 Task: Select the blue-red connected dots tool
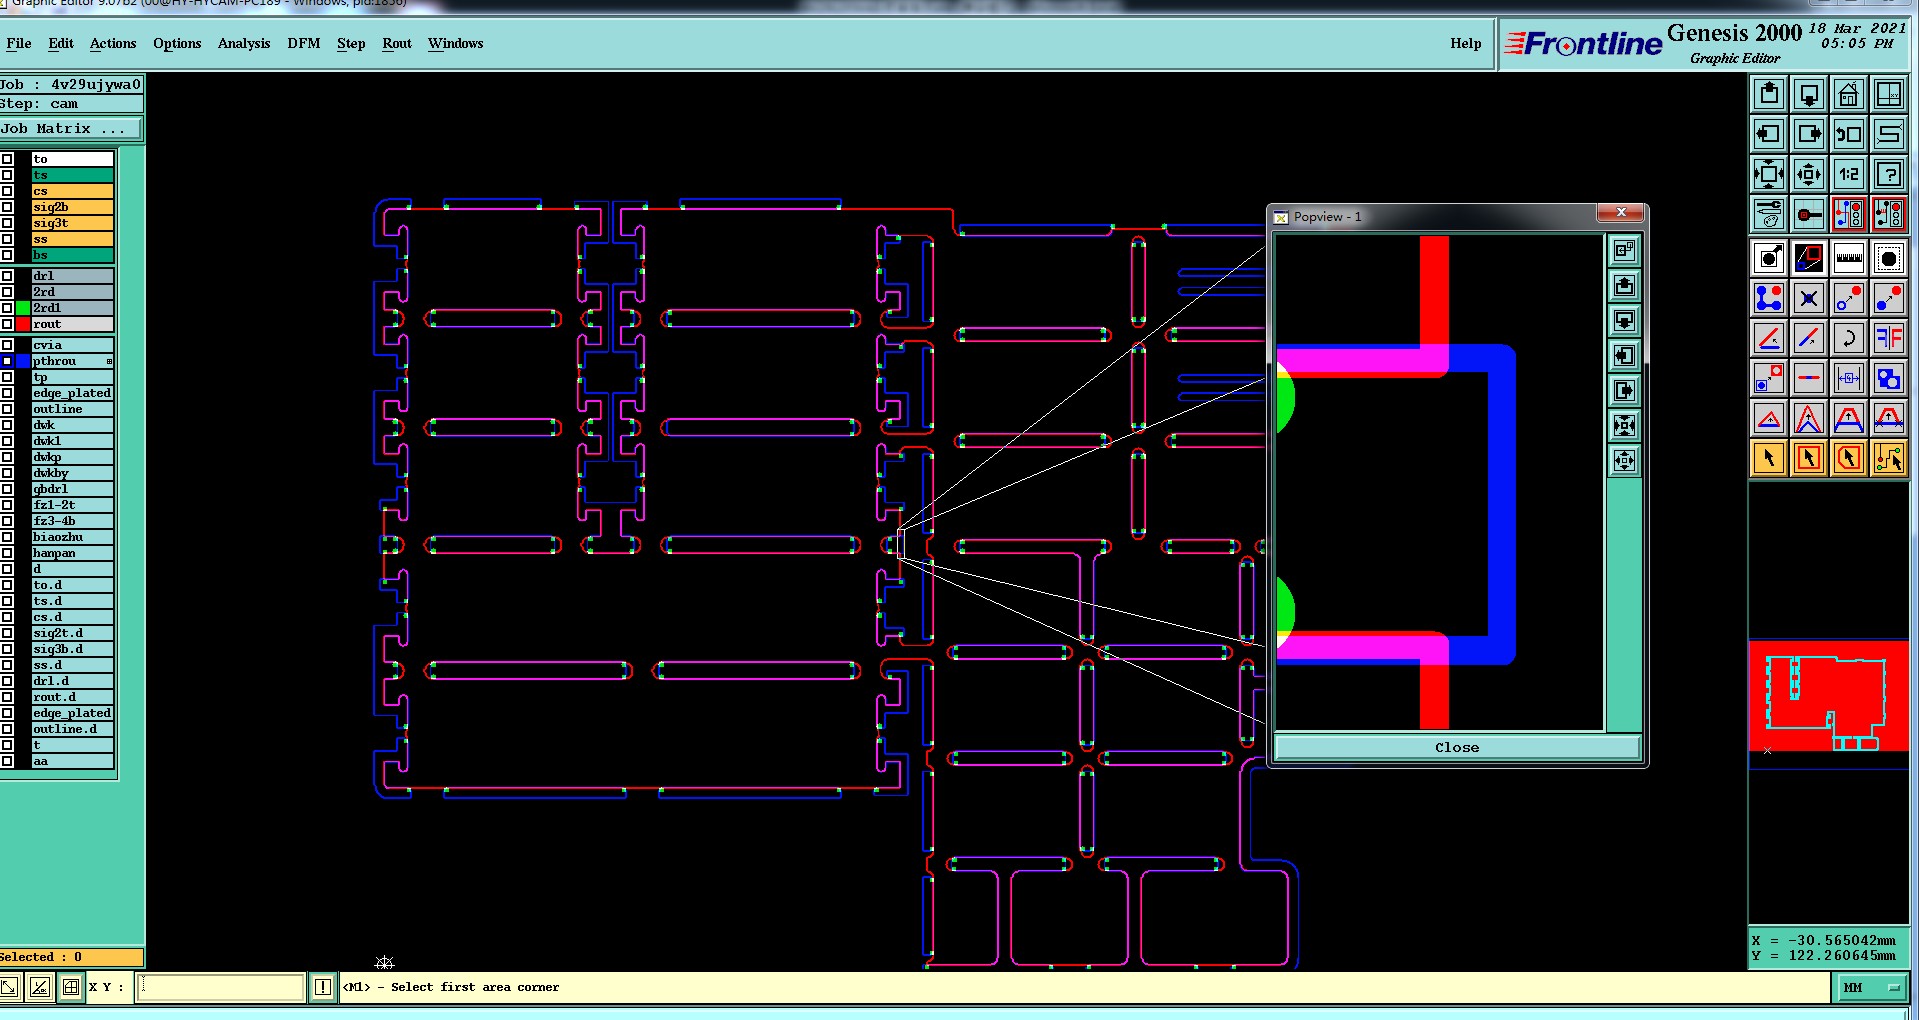pyautogui.click(x=1769, y=298)
